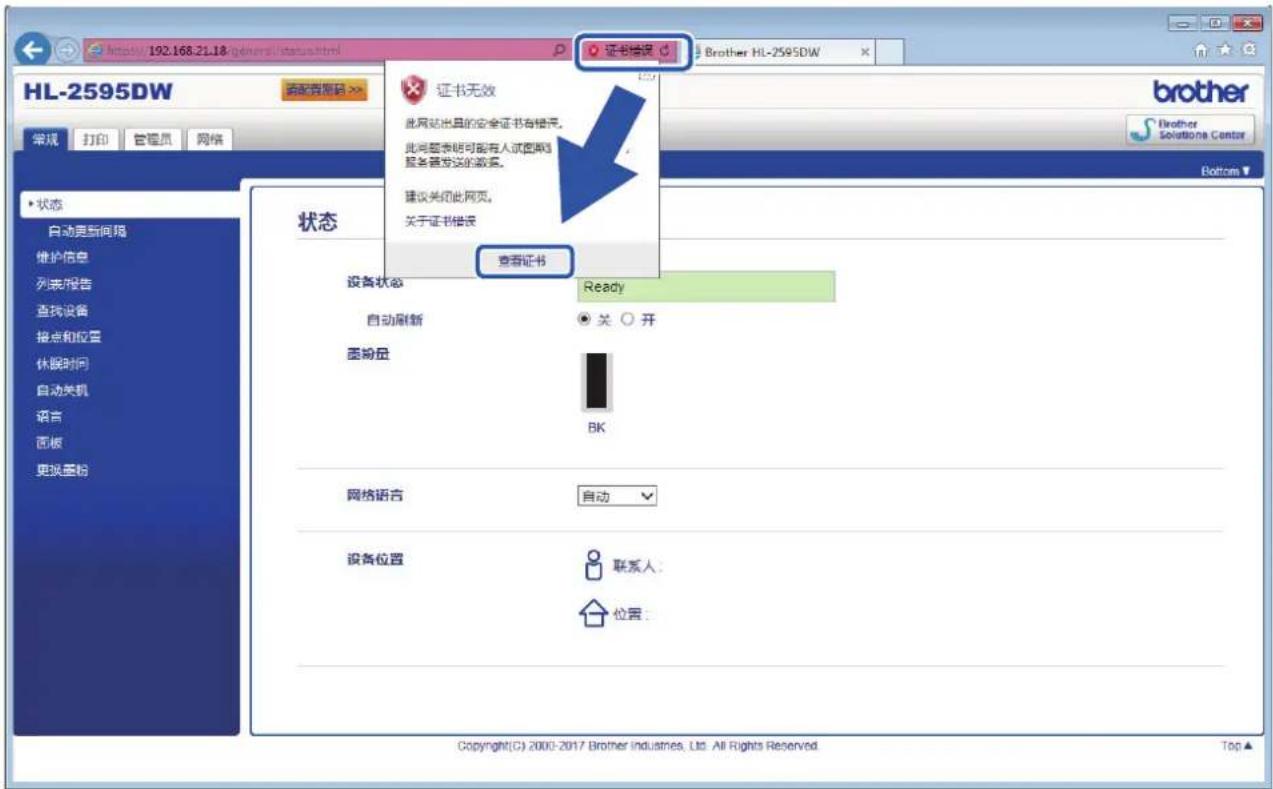Open the blank new tab button
The height and width of the screenshot is (789, 1273).
(x=892, y=52)
